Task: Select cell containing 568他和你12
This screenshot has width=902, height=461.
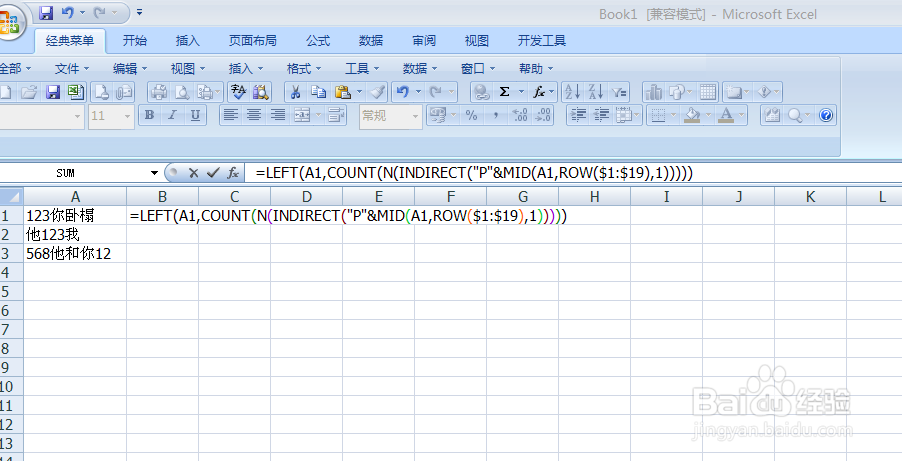Action: [75, 254]
